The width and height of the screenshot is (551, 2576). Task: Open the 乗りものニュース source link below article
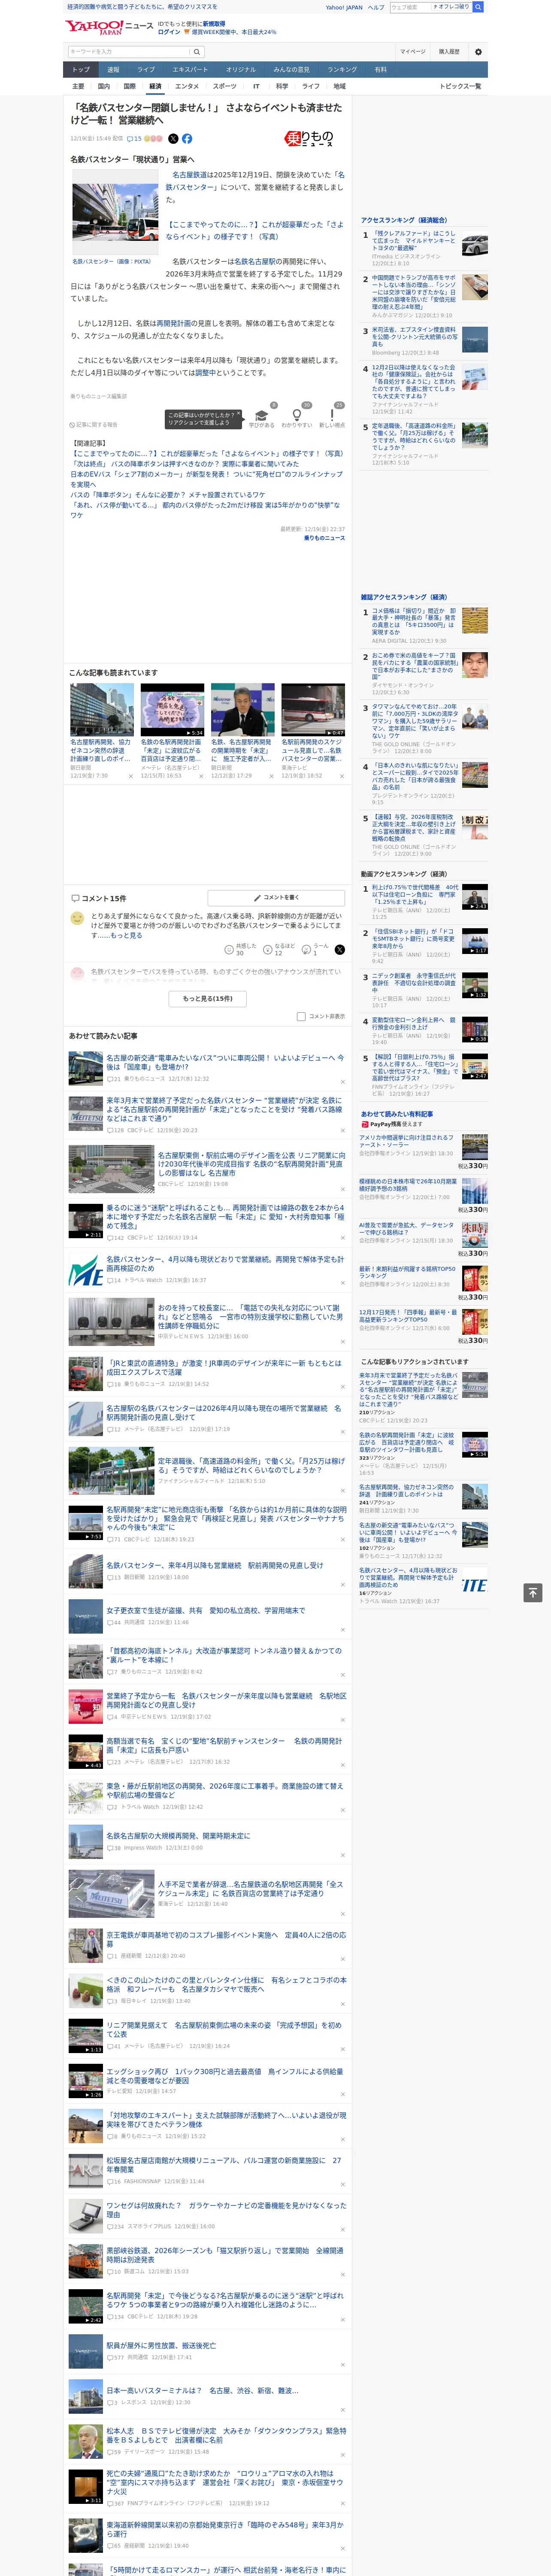324,538
